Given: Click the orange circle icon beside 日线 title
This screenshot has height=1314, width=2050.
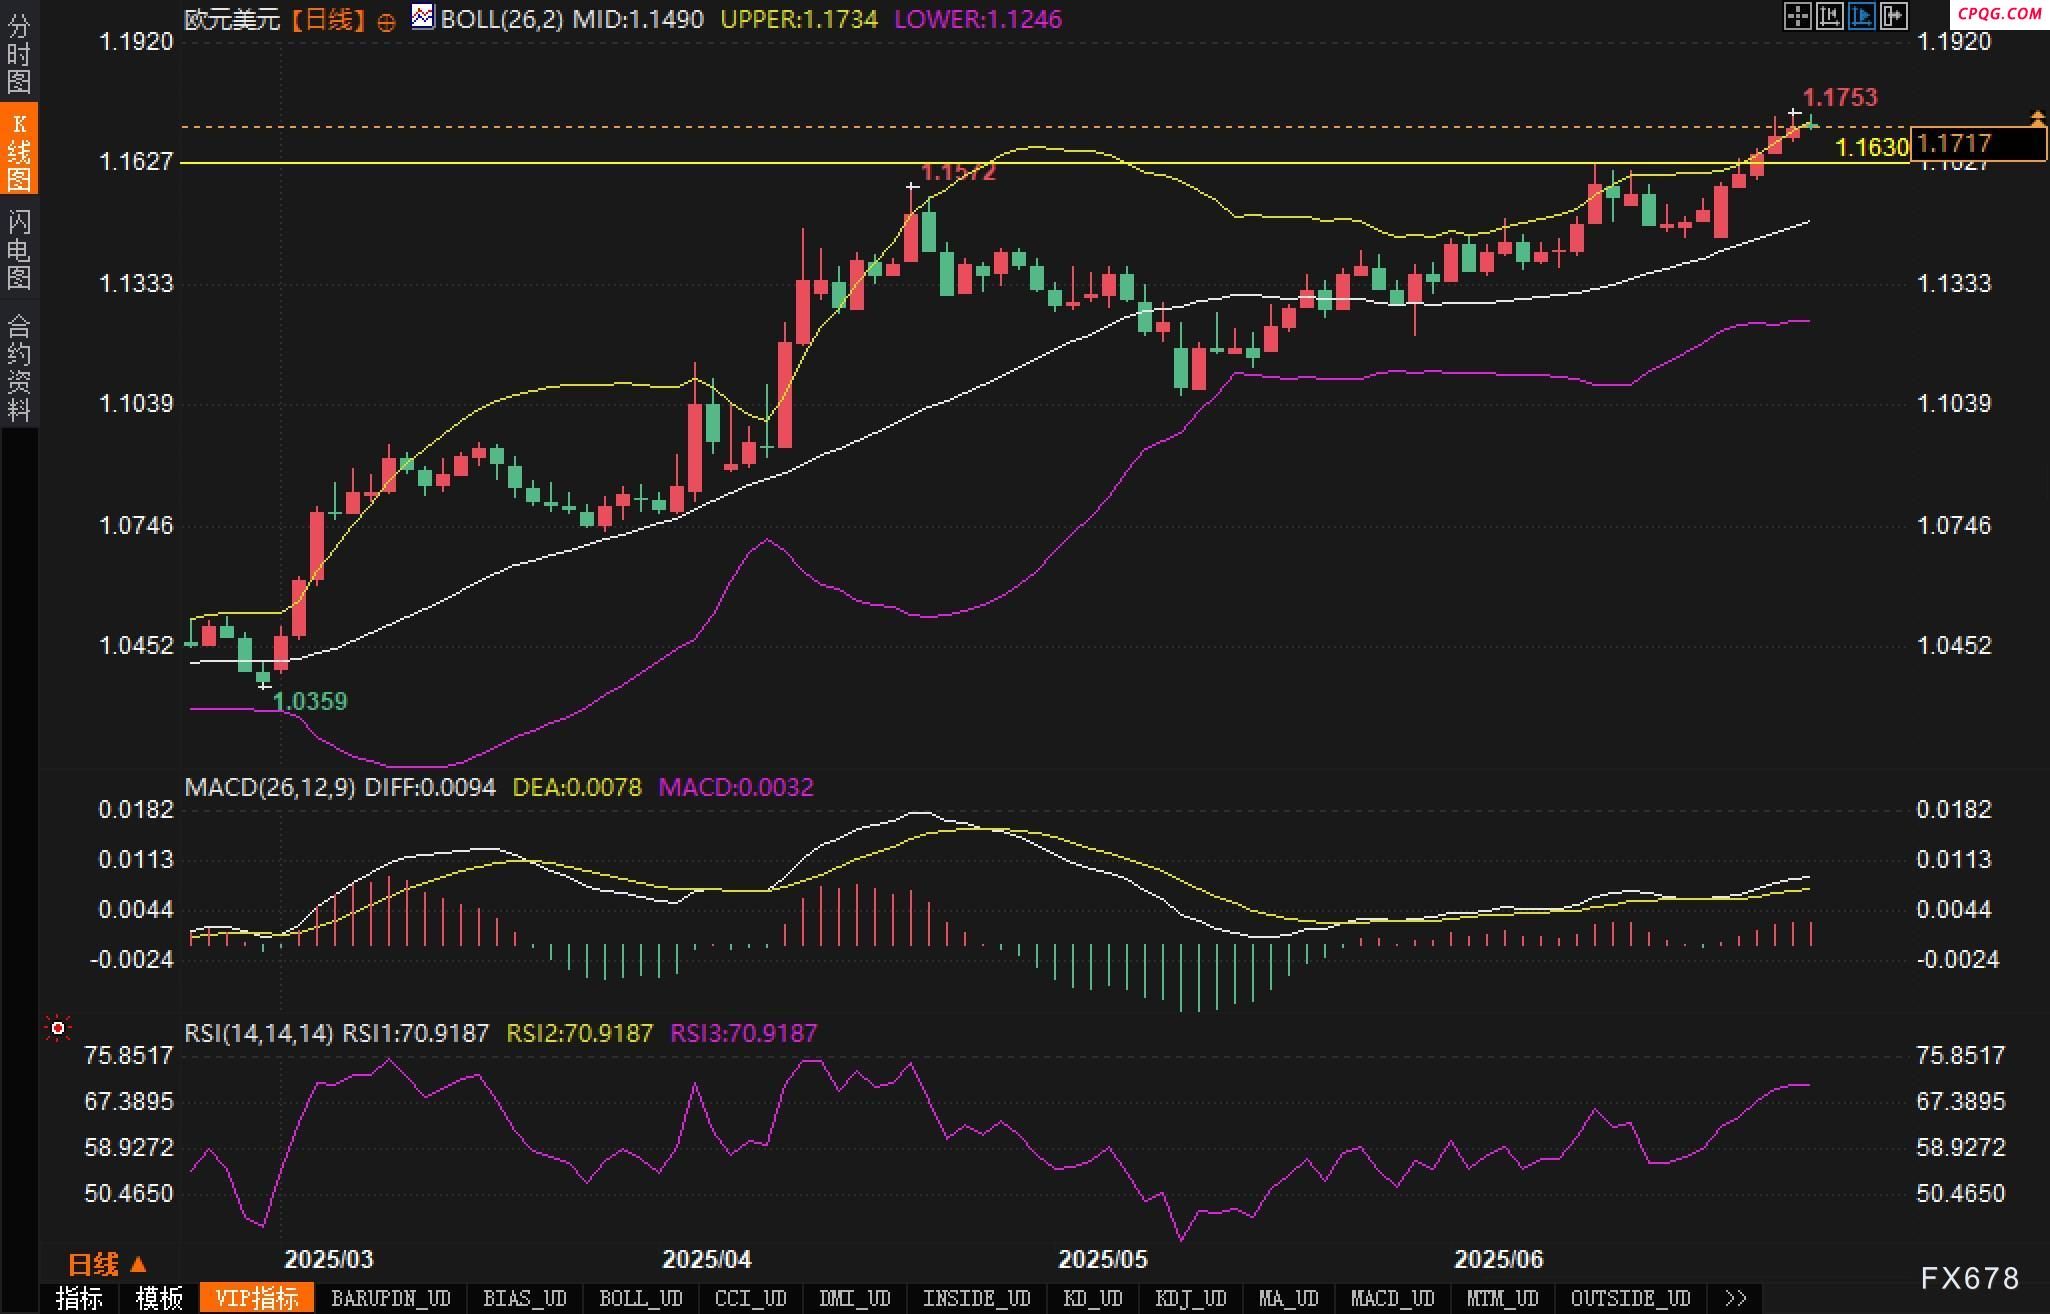Looking at the screenshot, I should click(386, 22).
